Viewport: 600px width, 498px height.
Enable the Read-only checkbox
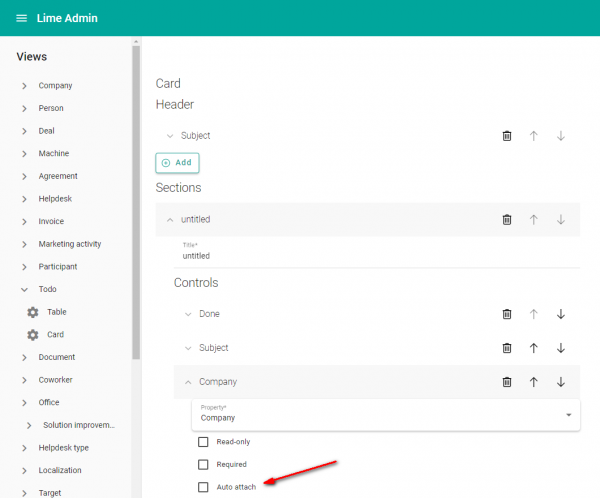pyautogui.click(x=203, y=442)
